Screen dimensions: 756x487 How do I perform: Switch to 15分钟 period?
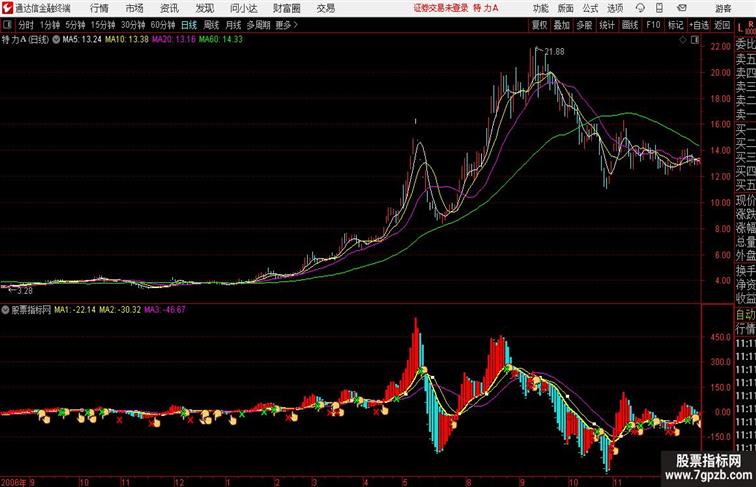click(103, 25)
